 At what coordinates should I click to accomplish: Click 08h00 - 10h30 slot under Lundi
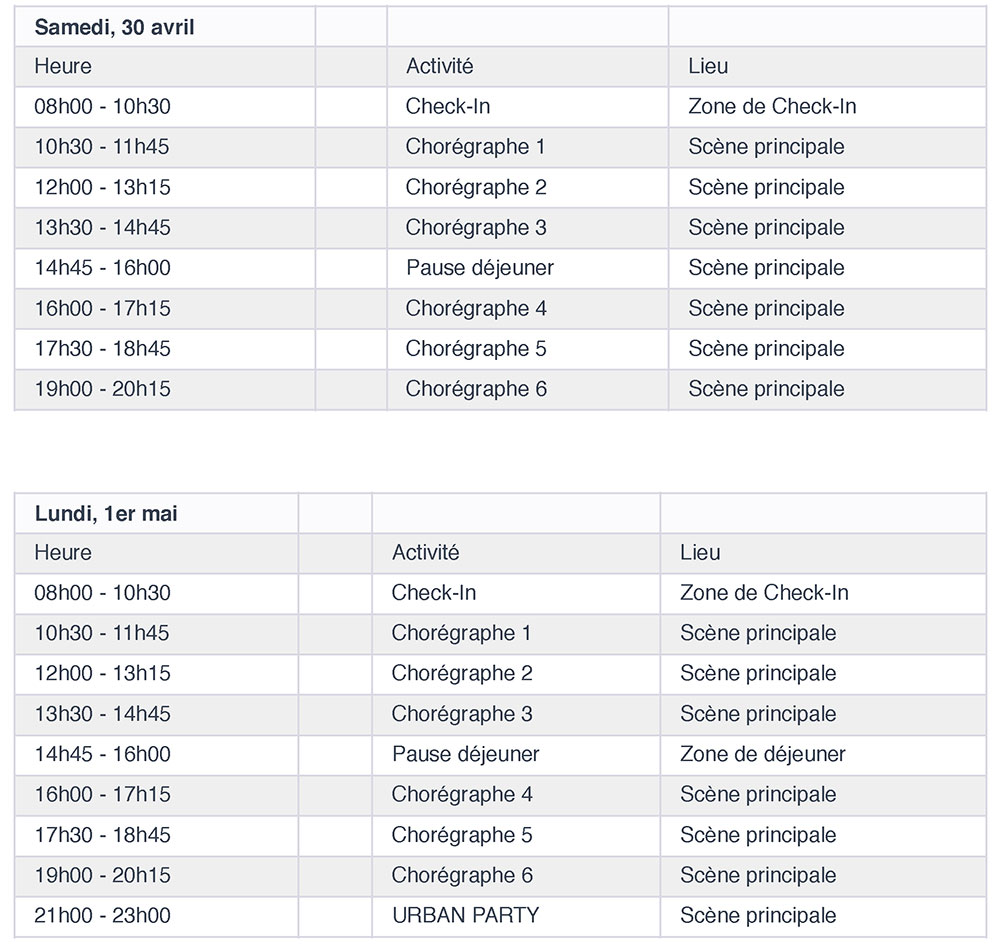[x=102, y=593]
